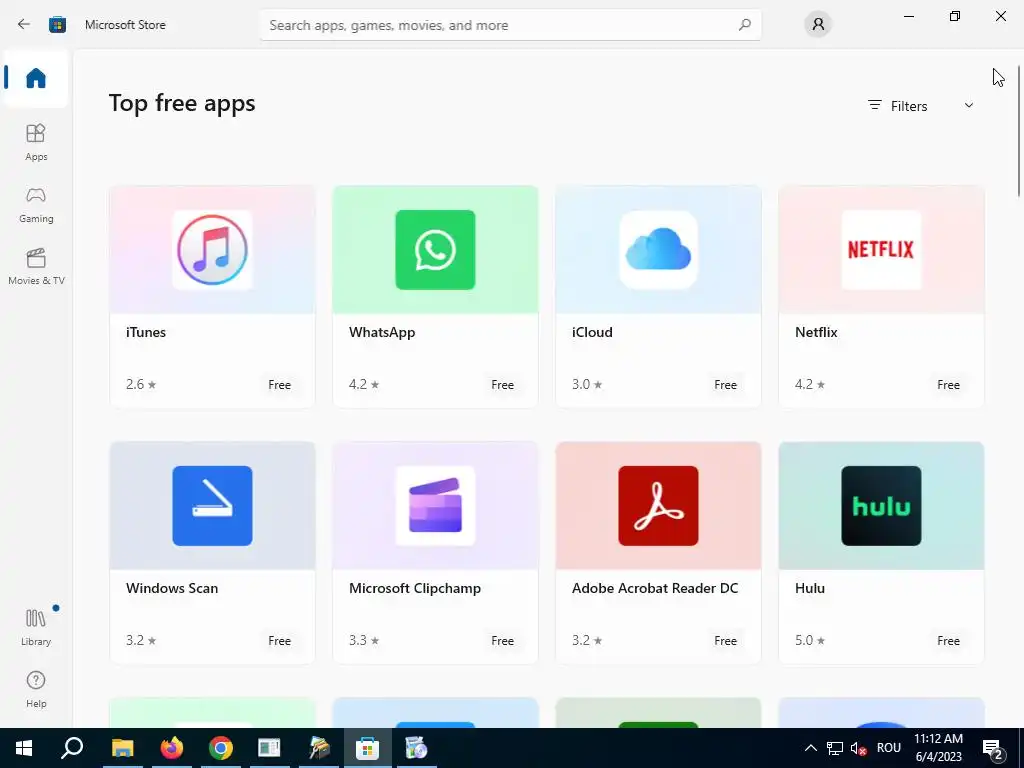Click the Windows Scan title text

coord(172,588)
